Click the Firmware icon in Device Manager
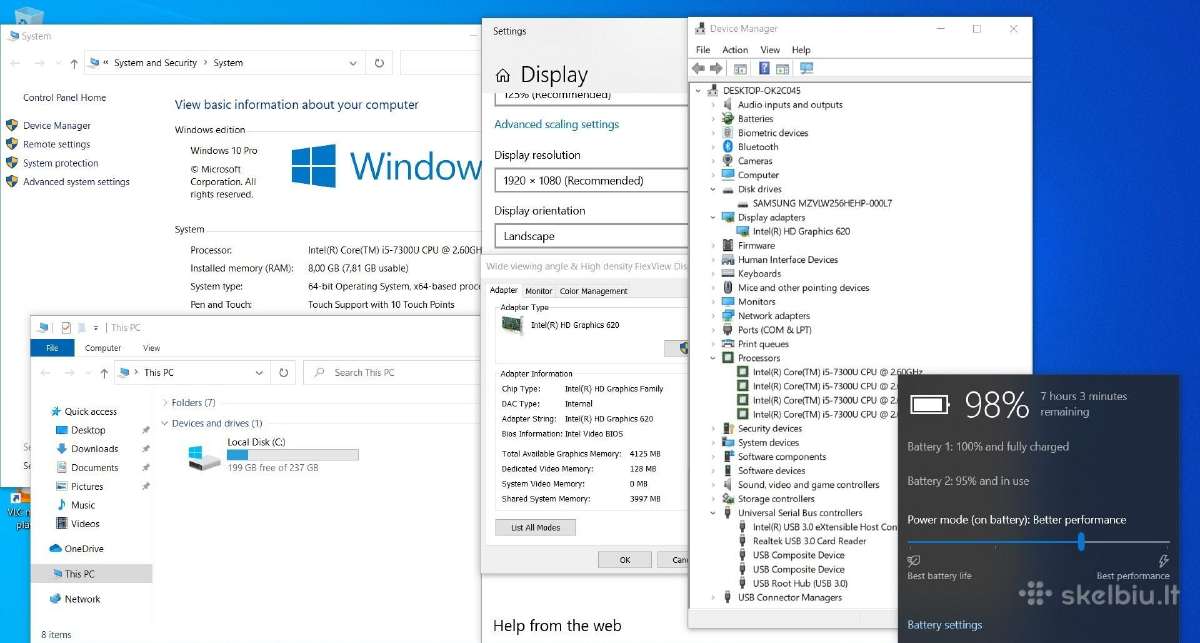The height and width of the screenshot is (643, 1200). tap(728, 245)
